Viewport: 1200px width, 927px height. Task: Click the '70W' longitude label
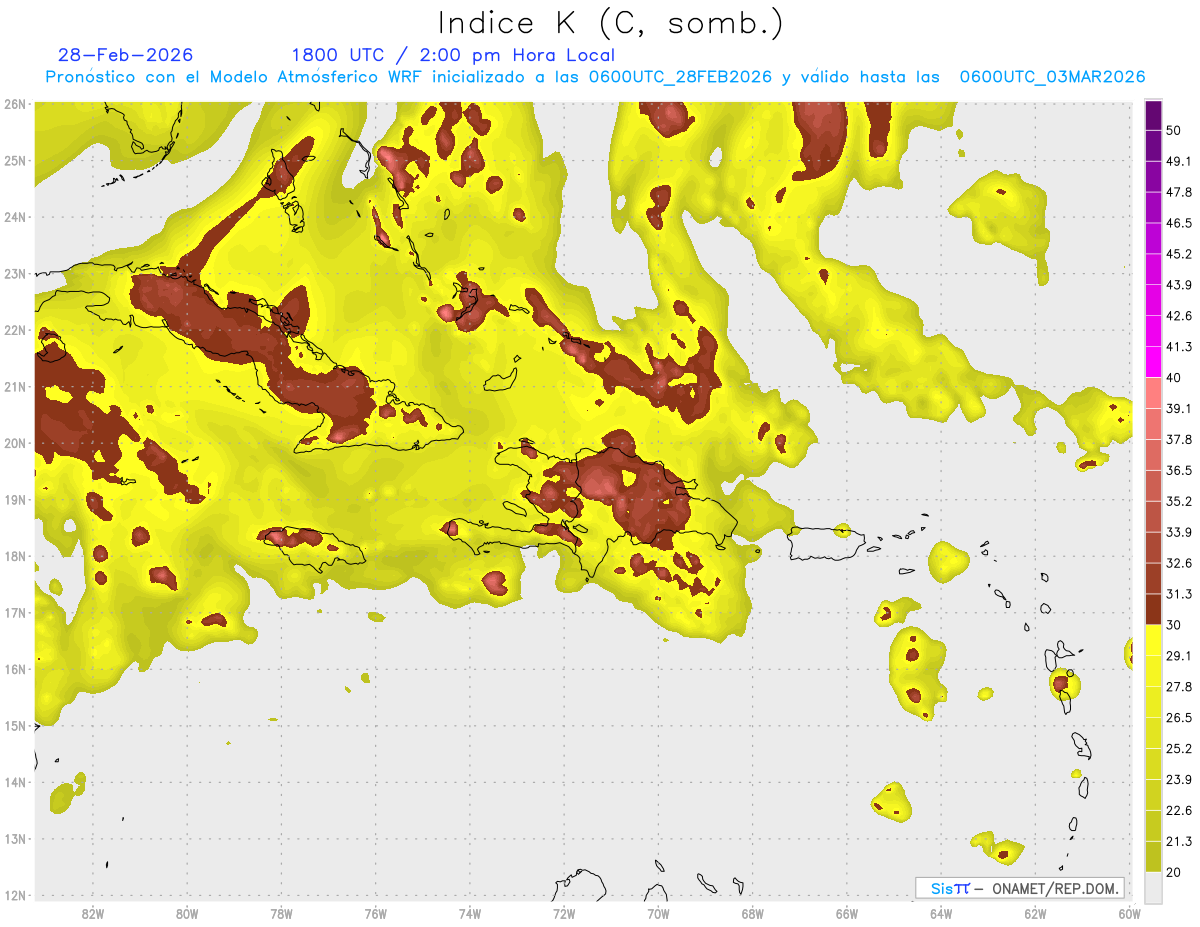pos(658,913)
